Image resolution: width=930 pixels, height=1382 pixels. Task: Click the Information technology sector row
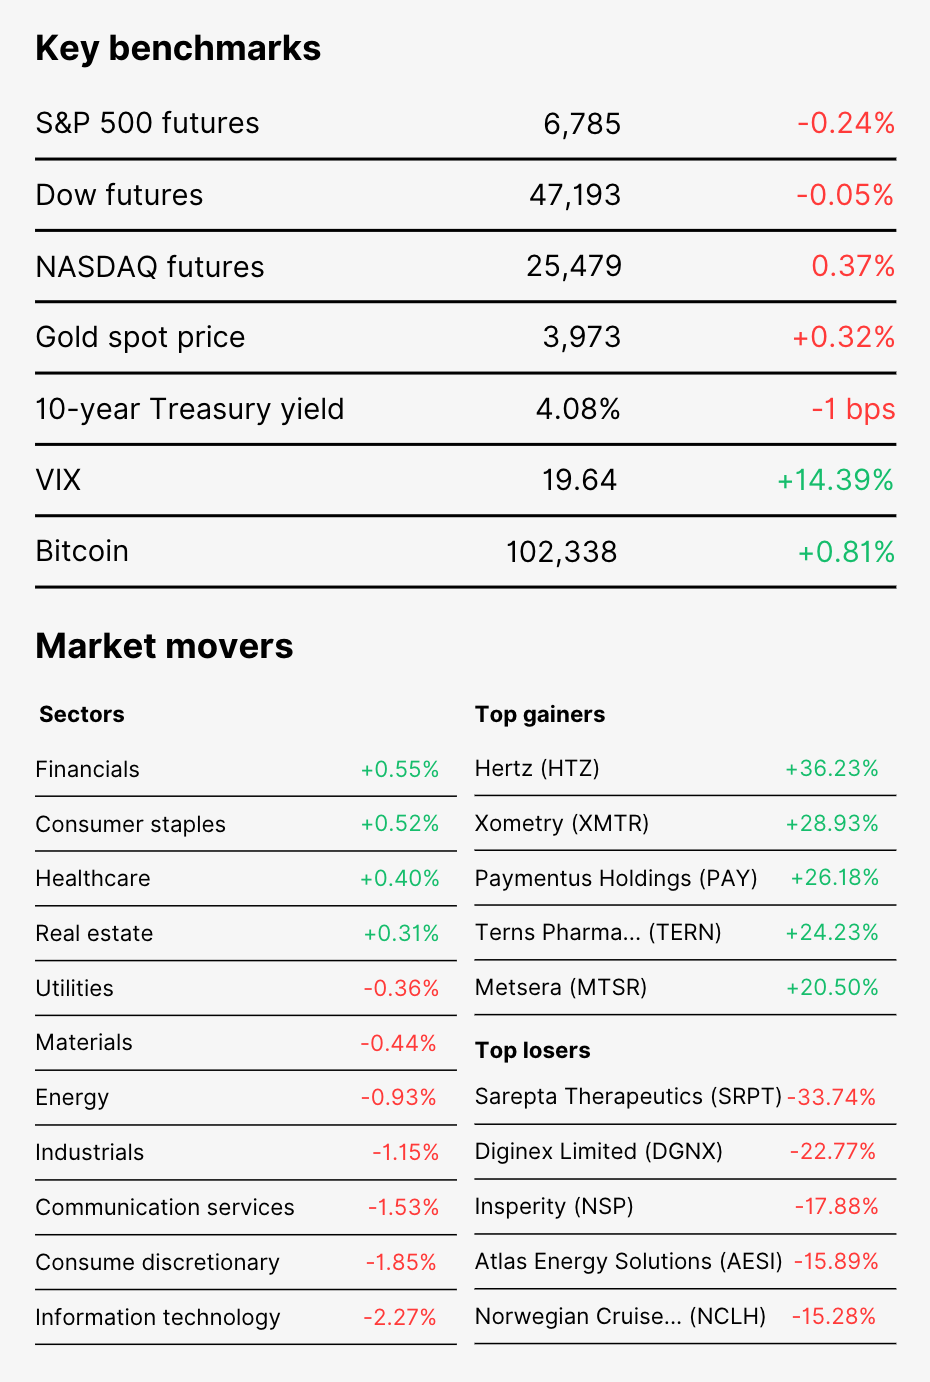click(246, 1318)
